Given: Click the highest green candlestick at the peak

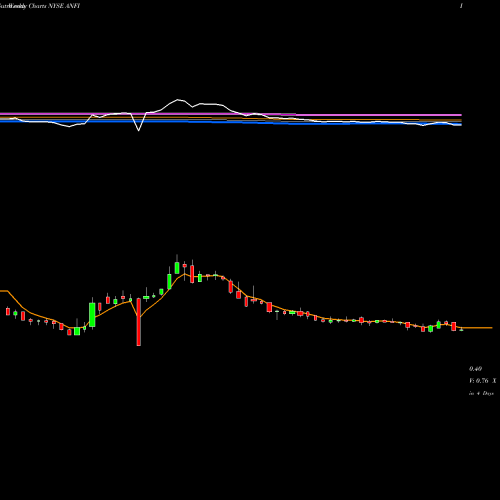Looking at the screenshot, I should [x=177, y=267].
